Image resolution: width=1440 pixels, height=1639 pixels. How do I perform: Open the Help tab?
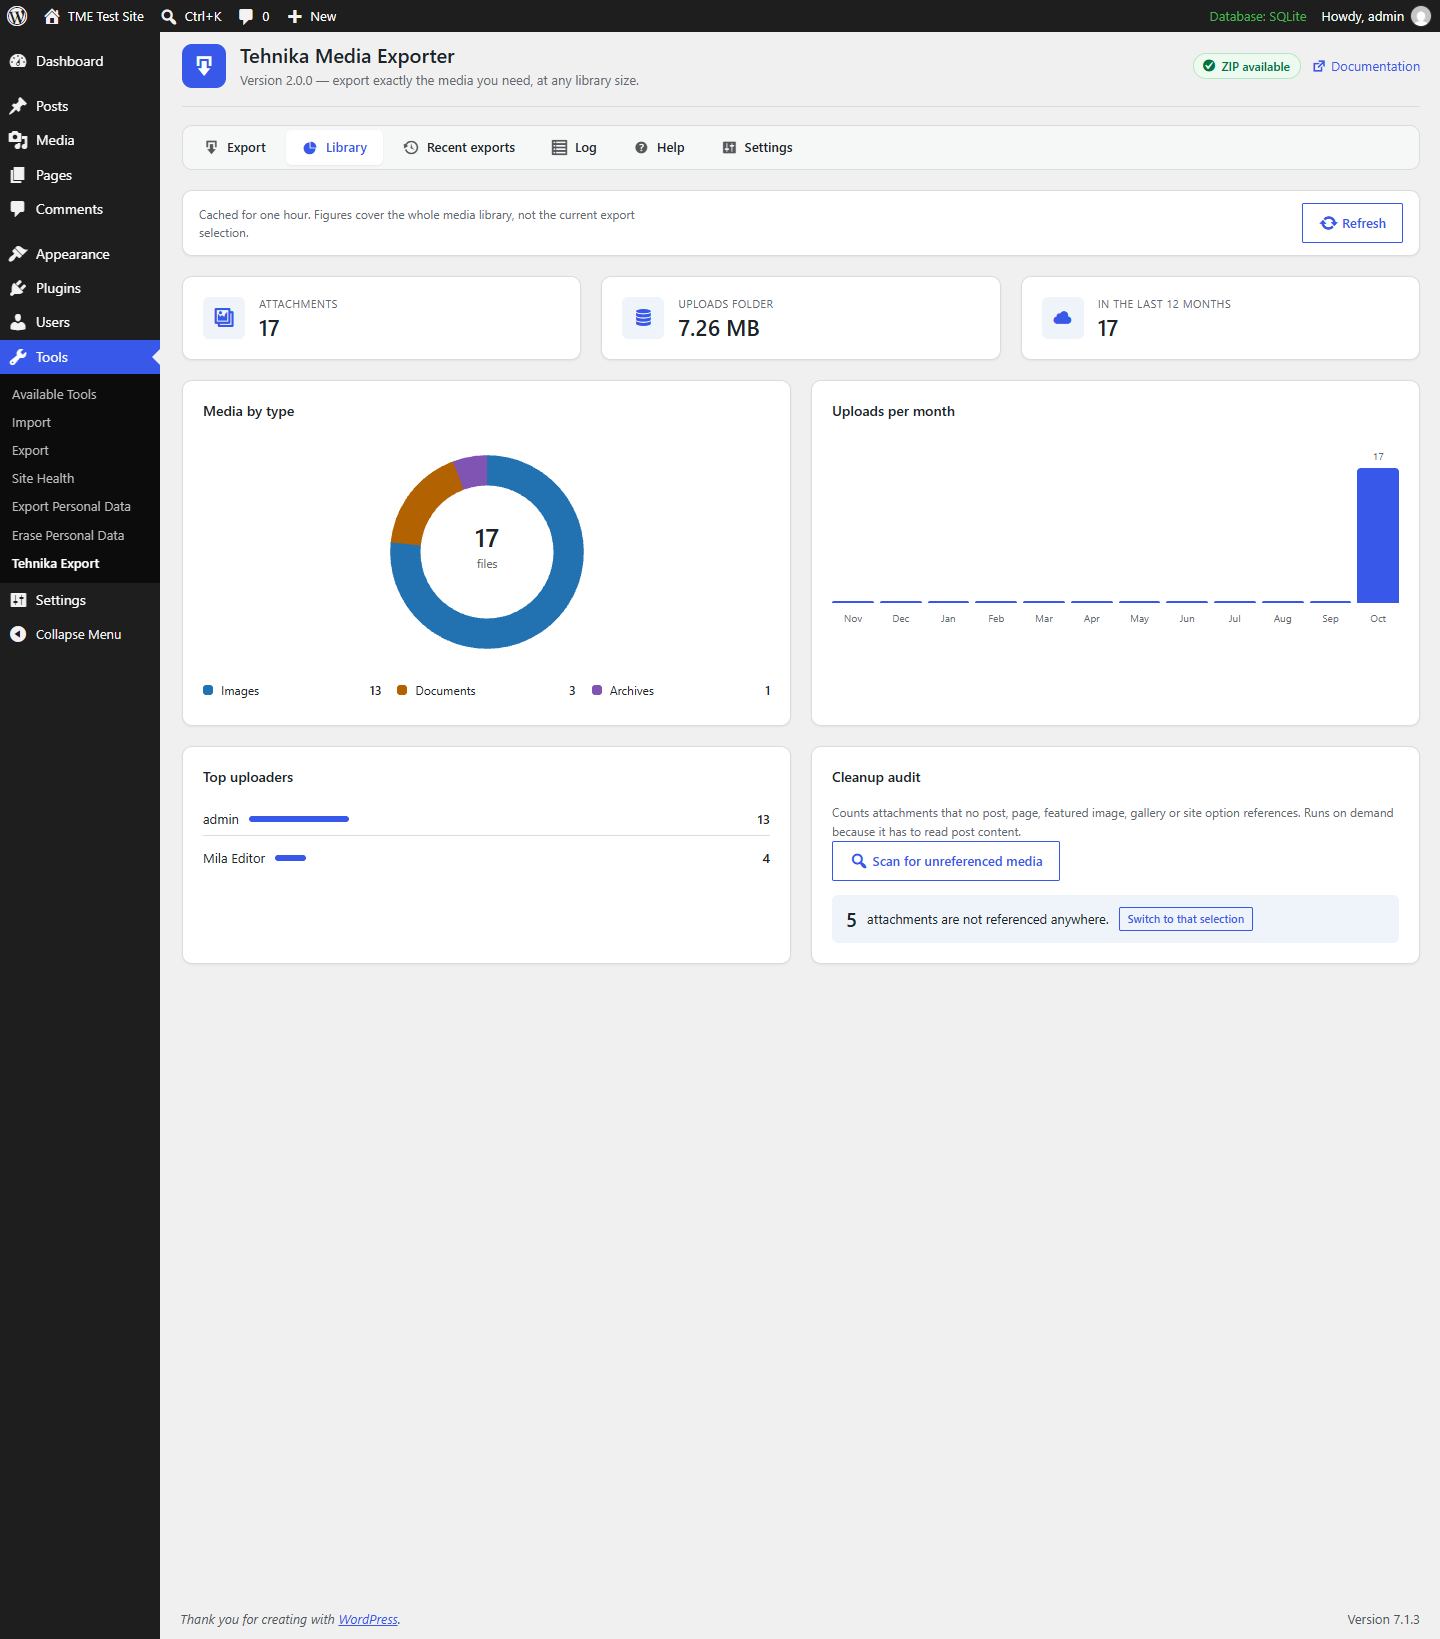(x=659, y=147)
